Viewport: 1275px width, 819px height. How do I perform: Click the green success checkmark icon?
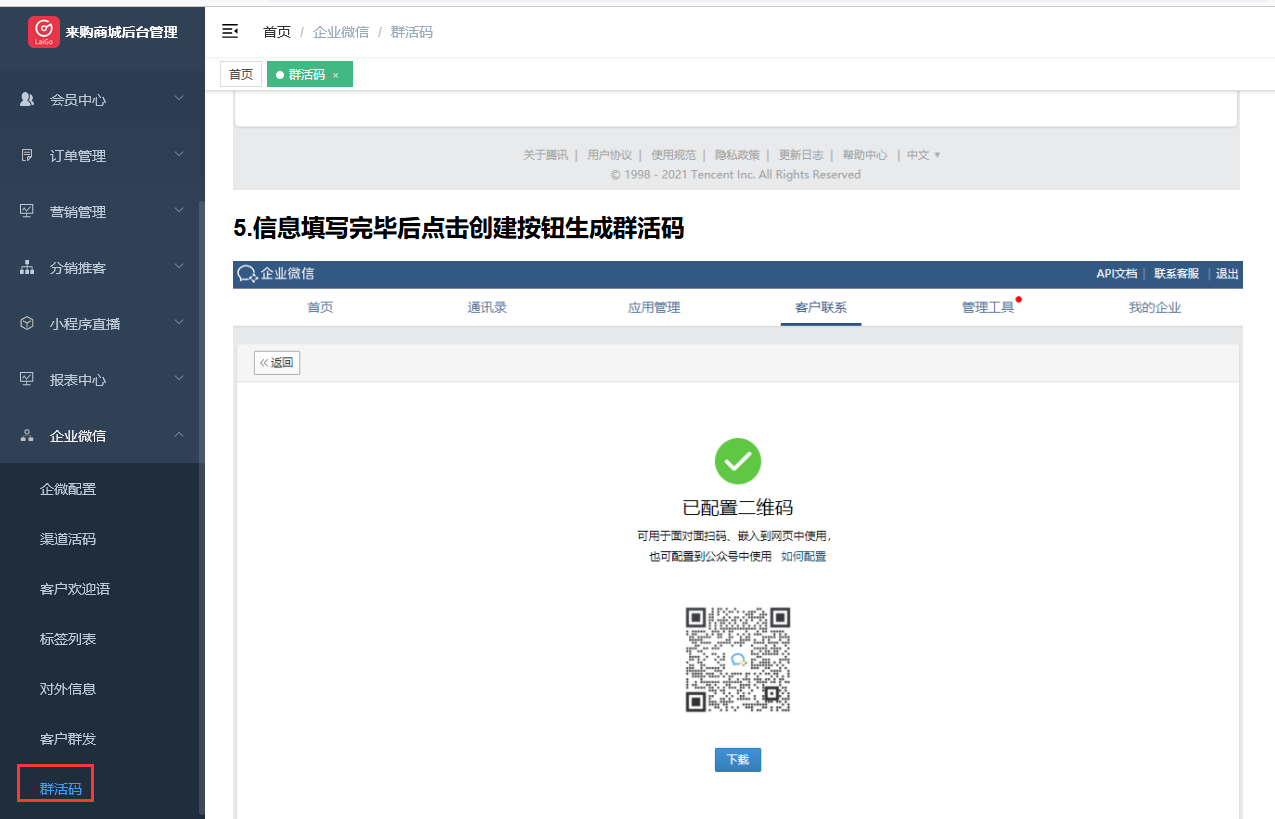coord(738,461)
